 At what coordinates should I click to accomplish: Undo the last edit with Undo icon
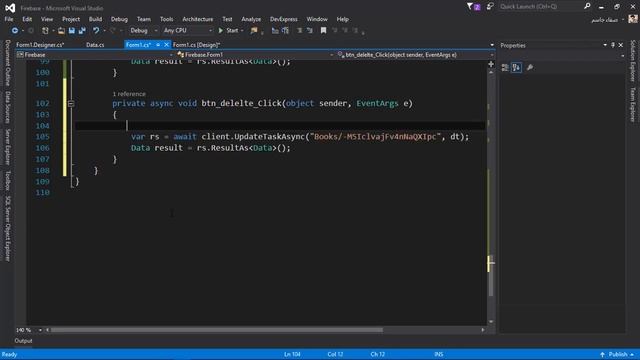pos(96,31)
